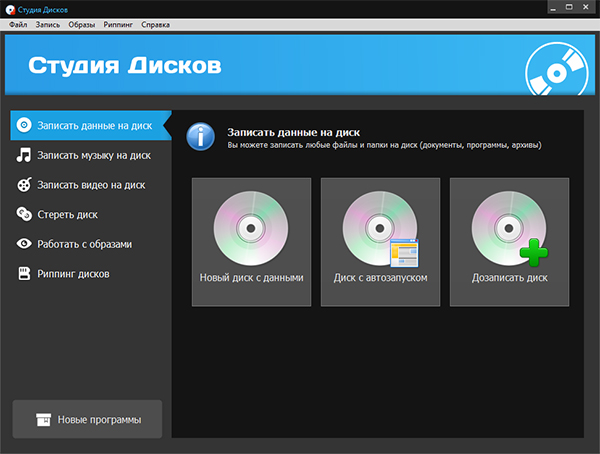600x454 pixels.
Task: Minimize the Студия Дисков window
Action: click(x=525, y=6)
